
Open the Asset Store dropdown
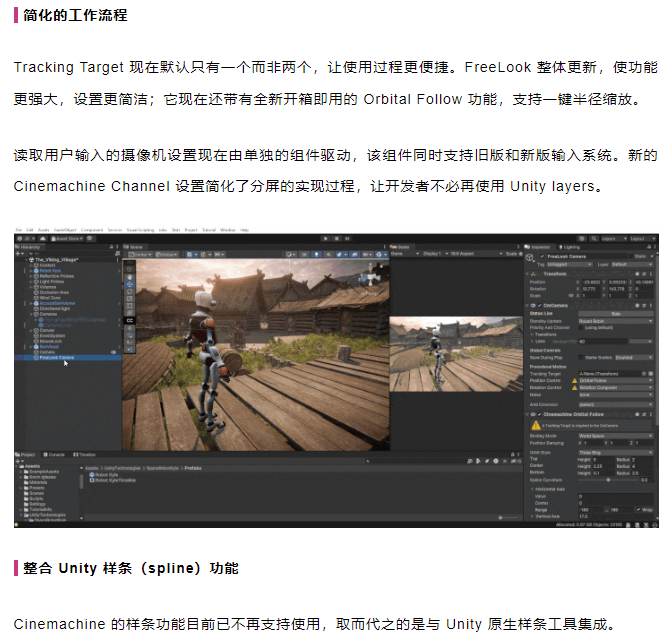68,238
